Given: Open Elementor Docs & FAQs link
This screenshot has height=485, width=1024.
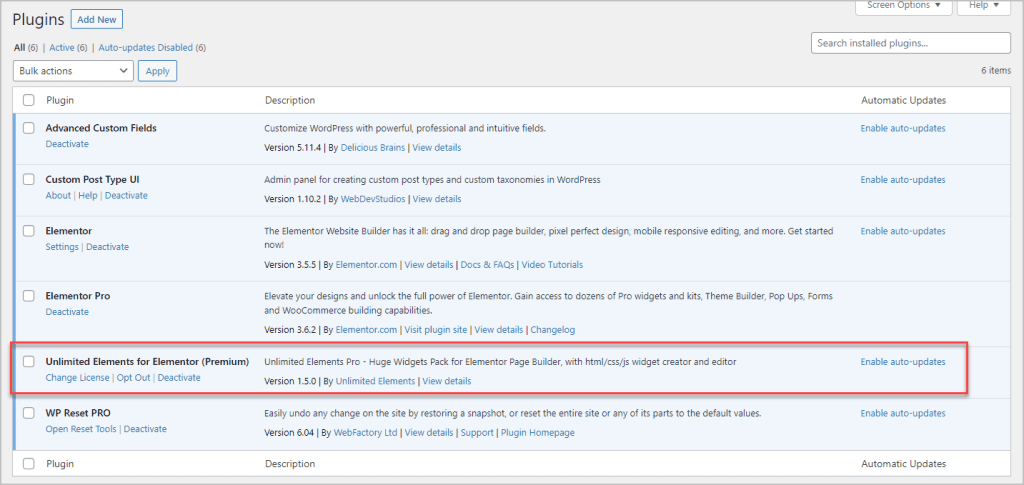Looking at the screenshot, I should (488, 264).
